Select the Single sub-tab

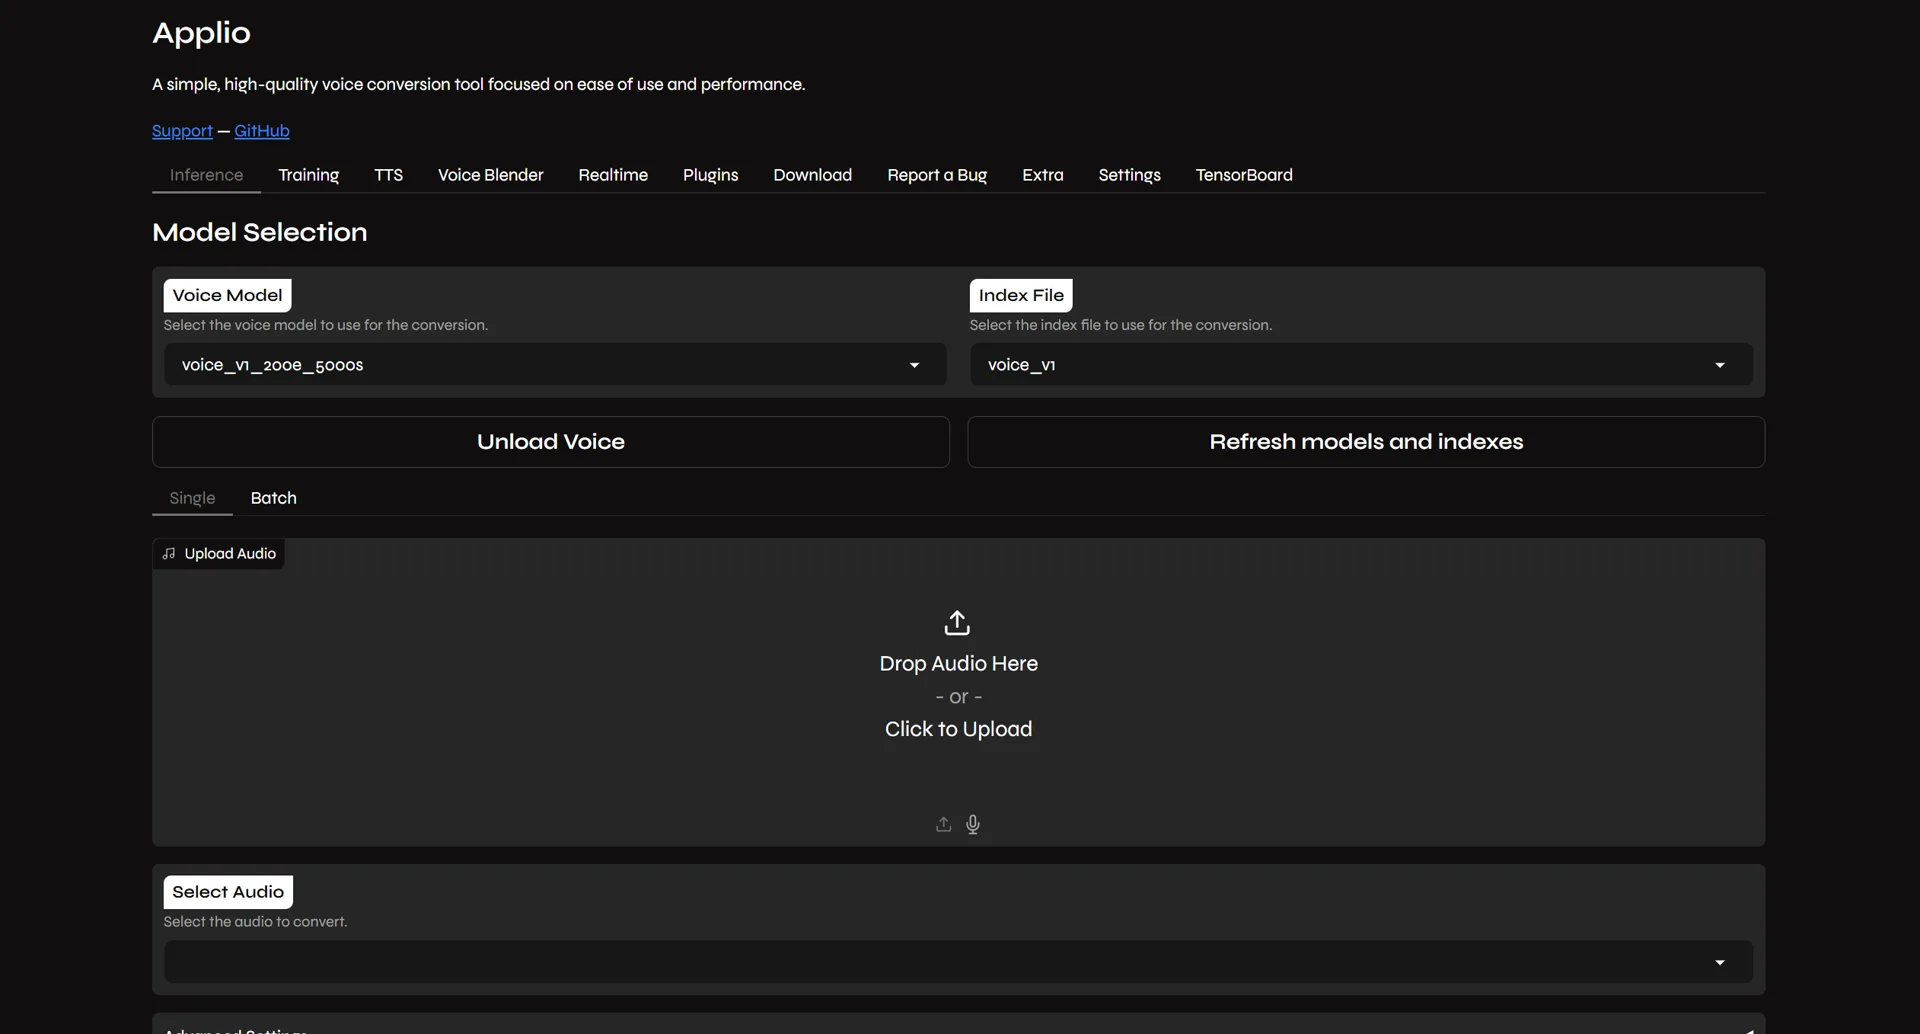(x=192, y=498)
